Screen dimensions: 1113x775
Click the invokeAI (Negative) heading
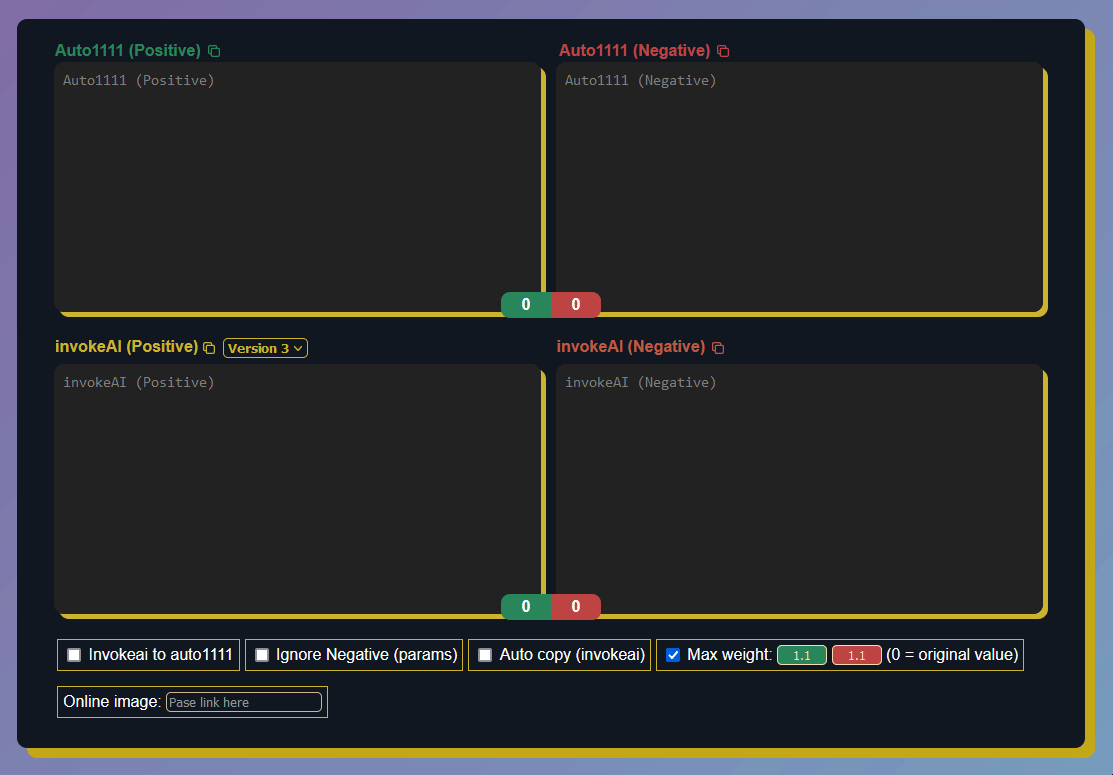point(631,346)
